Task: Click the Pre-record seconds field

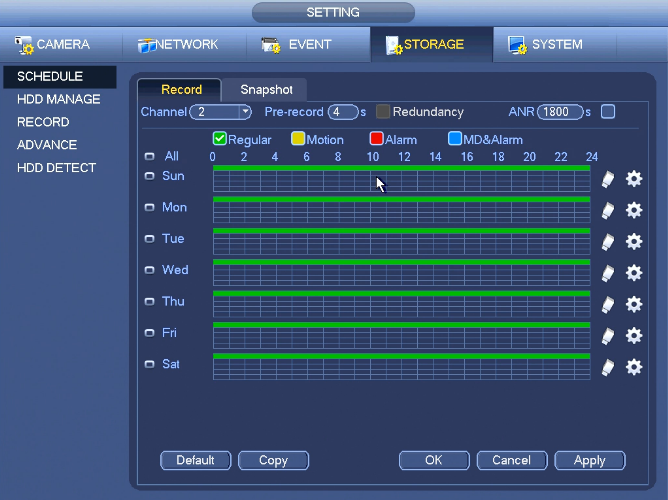Action: pos(342,112)
